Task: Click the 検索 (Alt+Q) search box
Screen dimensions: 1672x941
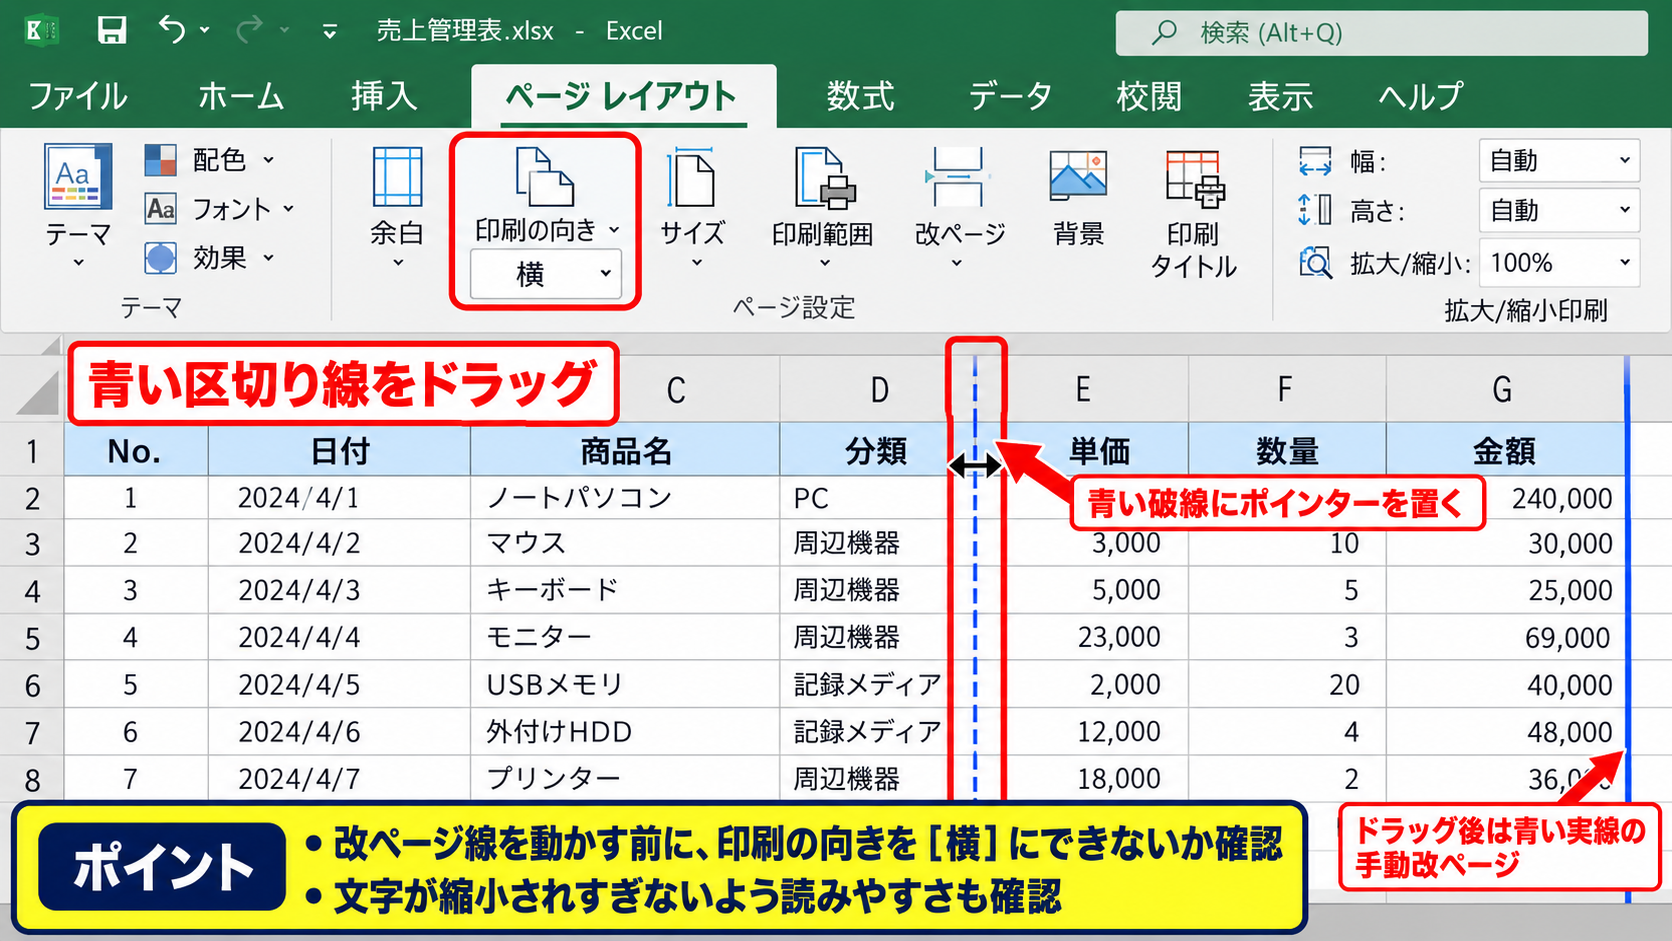Action: 1381,33
